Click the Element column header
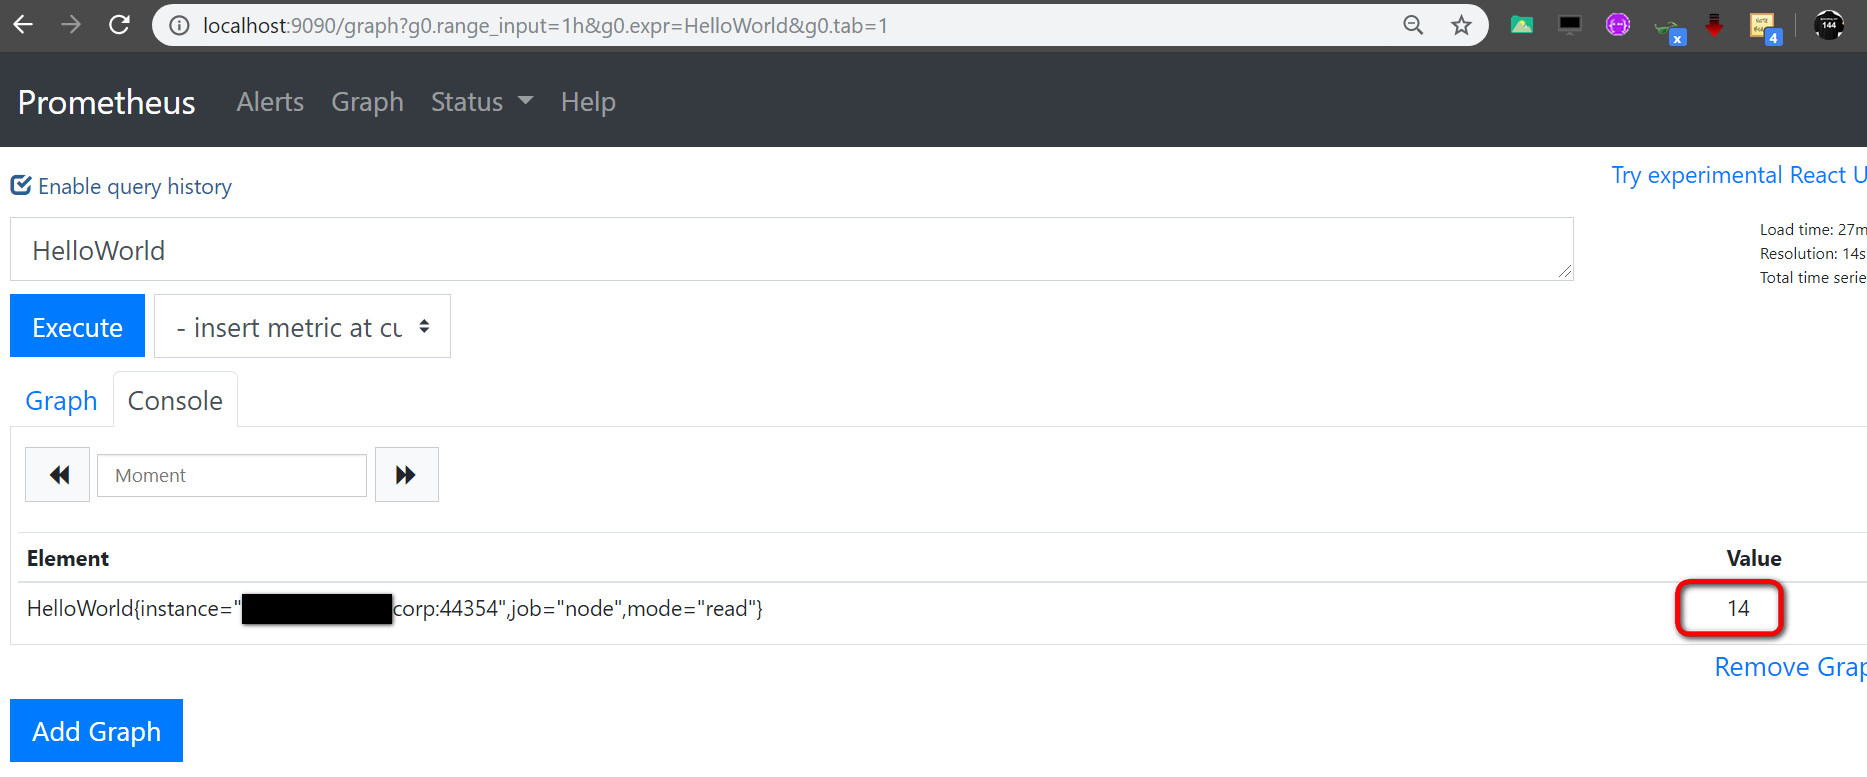 (x=68, y=558)
